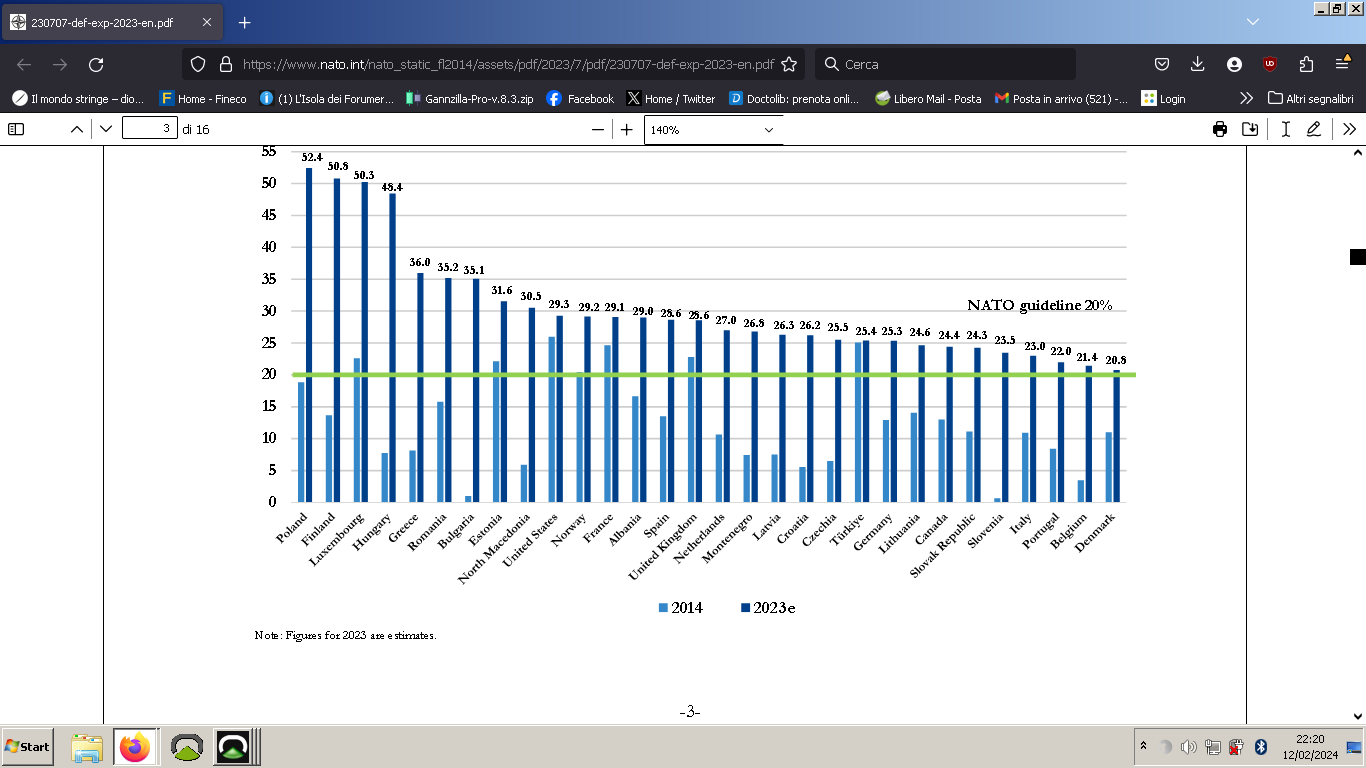Open network connection tray icon
The height and width of the screenshot is (768, 1366).
point(1212,747)
